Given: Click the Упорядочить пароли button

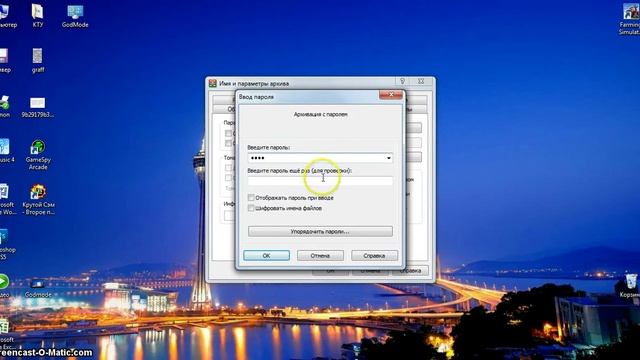Looking at the screenshot, I should tap(320, 231).
